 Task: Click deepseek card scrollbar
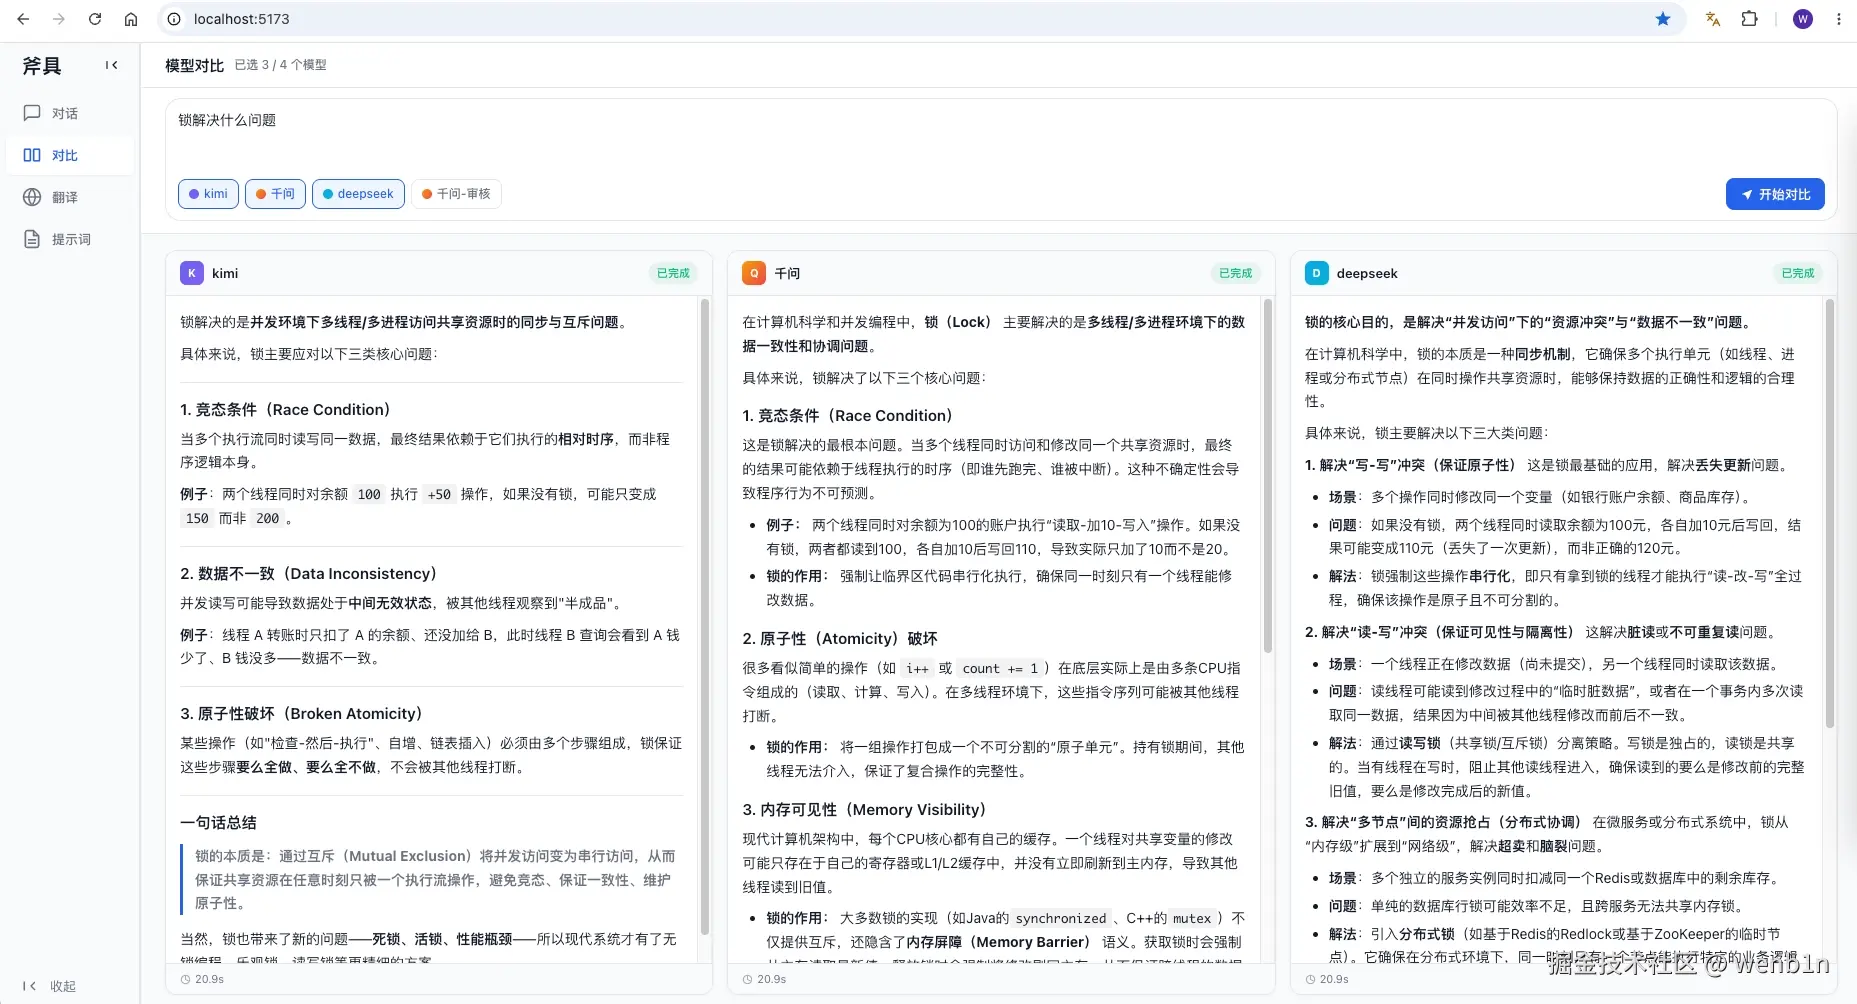1830,513
